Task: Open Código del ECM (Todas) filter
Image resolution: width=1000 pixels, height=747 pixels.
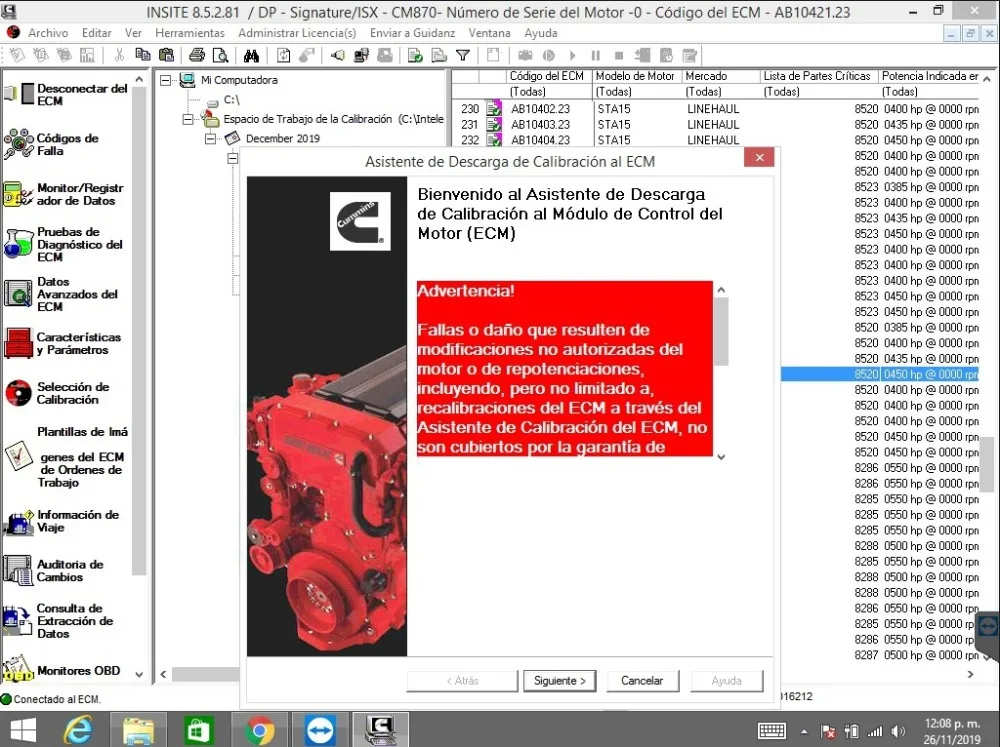Action: tap(548, 92)
